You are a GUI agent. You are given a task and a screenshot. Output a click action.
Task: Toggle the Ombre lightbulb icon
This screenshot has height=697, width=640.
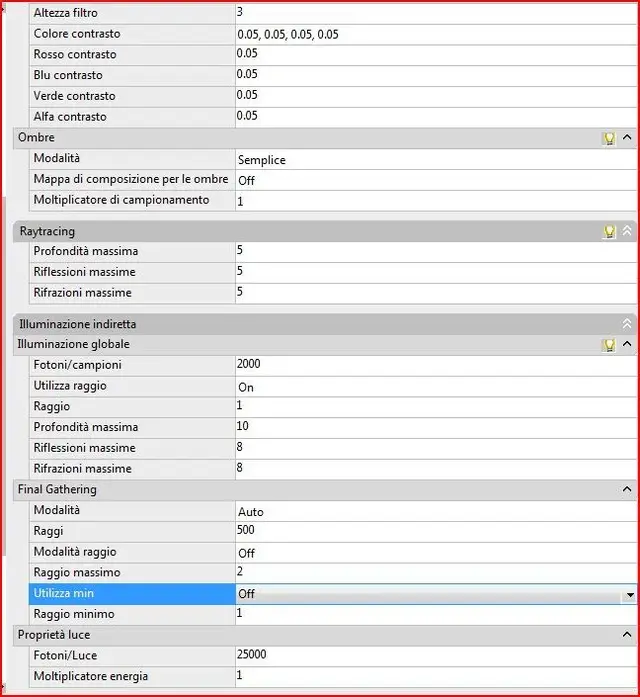point(609,138)
